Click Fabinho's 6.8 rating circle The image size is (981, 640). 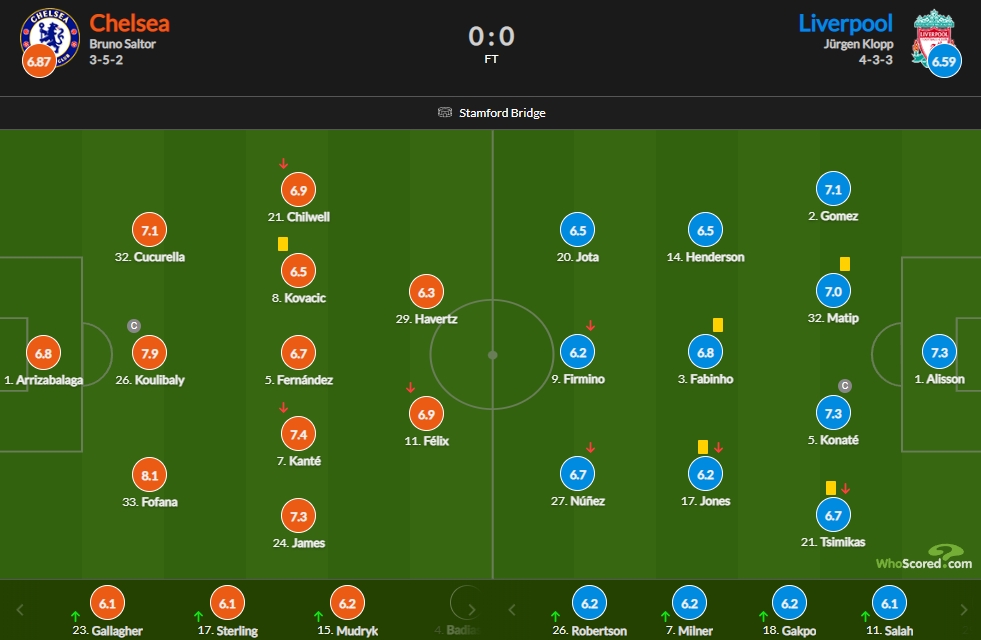[705, 352]
